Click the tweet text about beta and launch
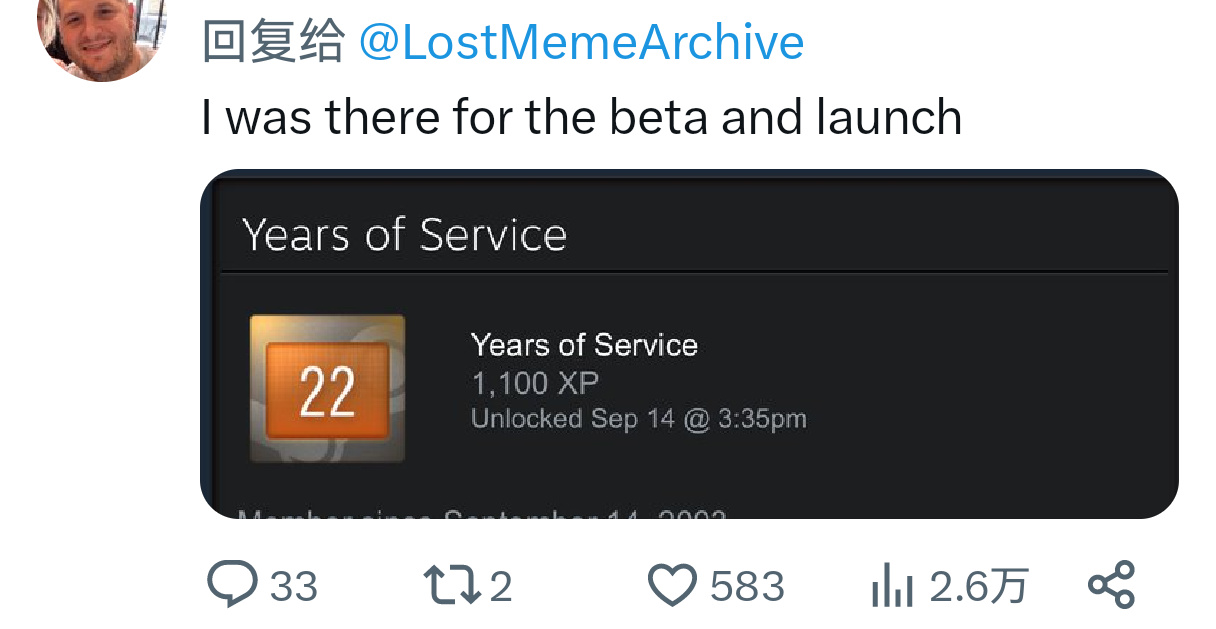1216x629 pixels. pos(581,117)
